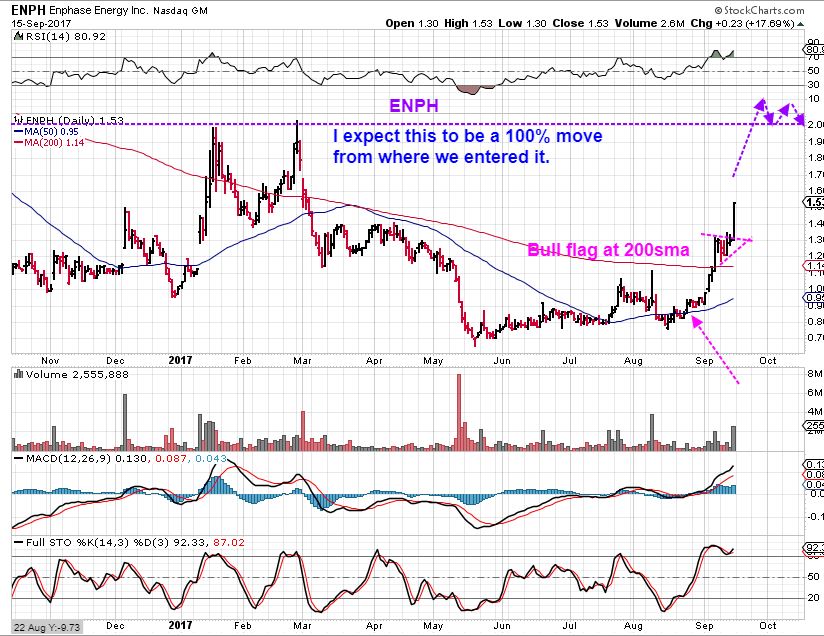Click the green up-arrow beside Chg value
824x636 pixels.
[x=800, y=24]
